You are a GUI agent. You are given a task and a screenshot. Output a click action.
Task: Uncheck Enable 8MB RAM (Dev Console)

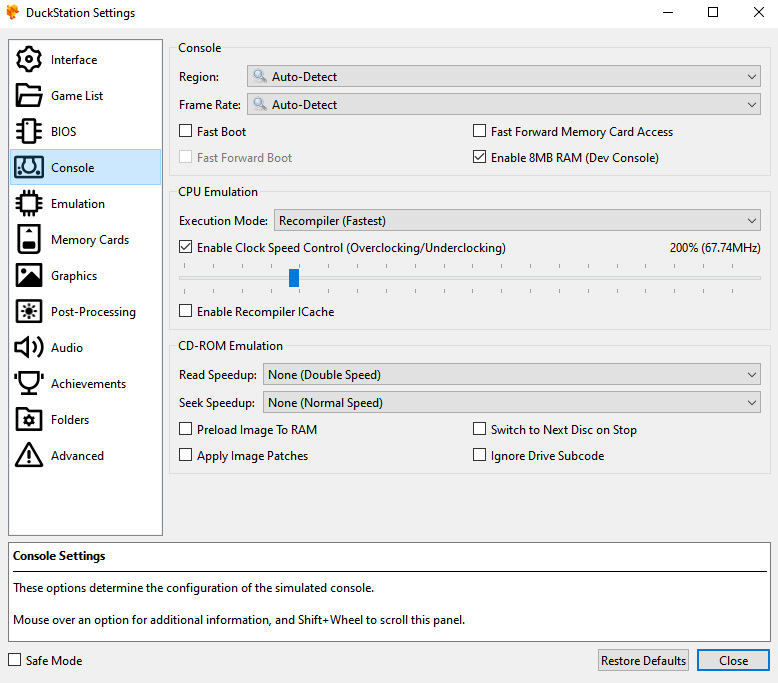click(479, 157)
